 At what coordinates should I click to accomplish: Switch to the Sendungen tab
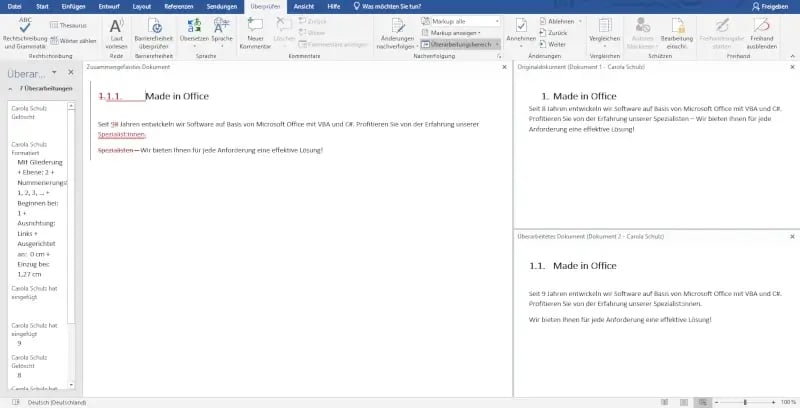[222, 7]
